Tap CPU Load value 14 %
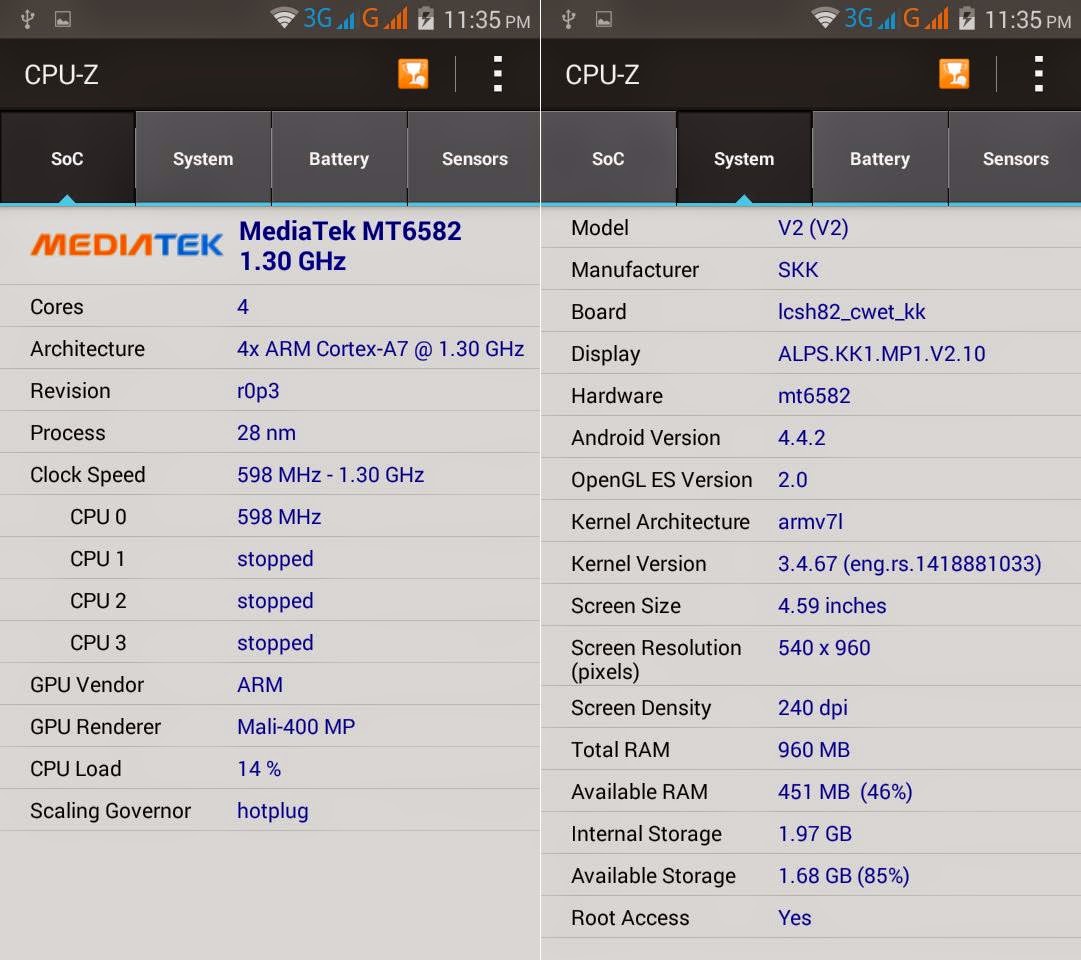 [x=259, y=769]
